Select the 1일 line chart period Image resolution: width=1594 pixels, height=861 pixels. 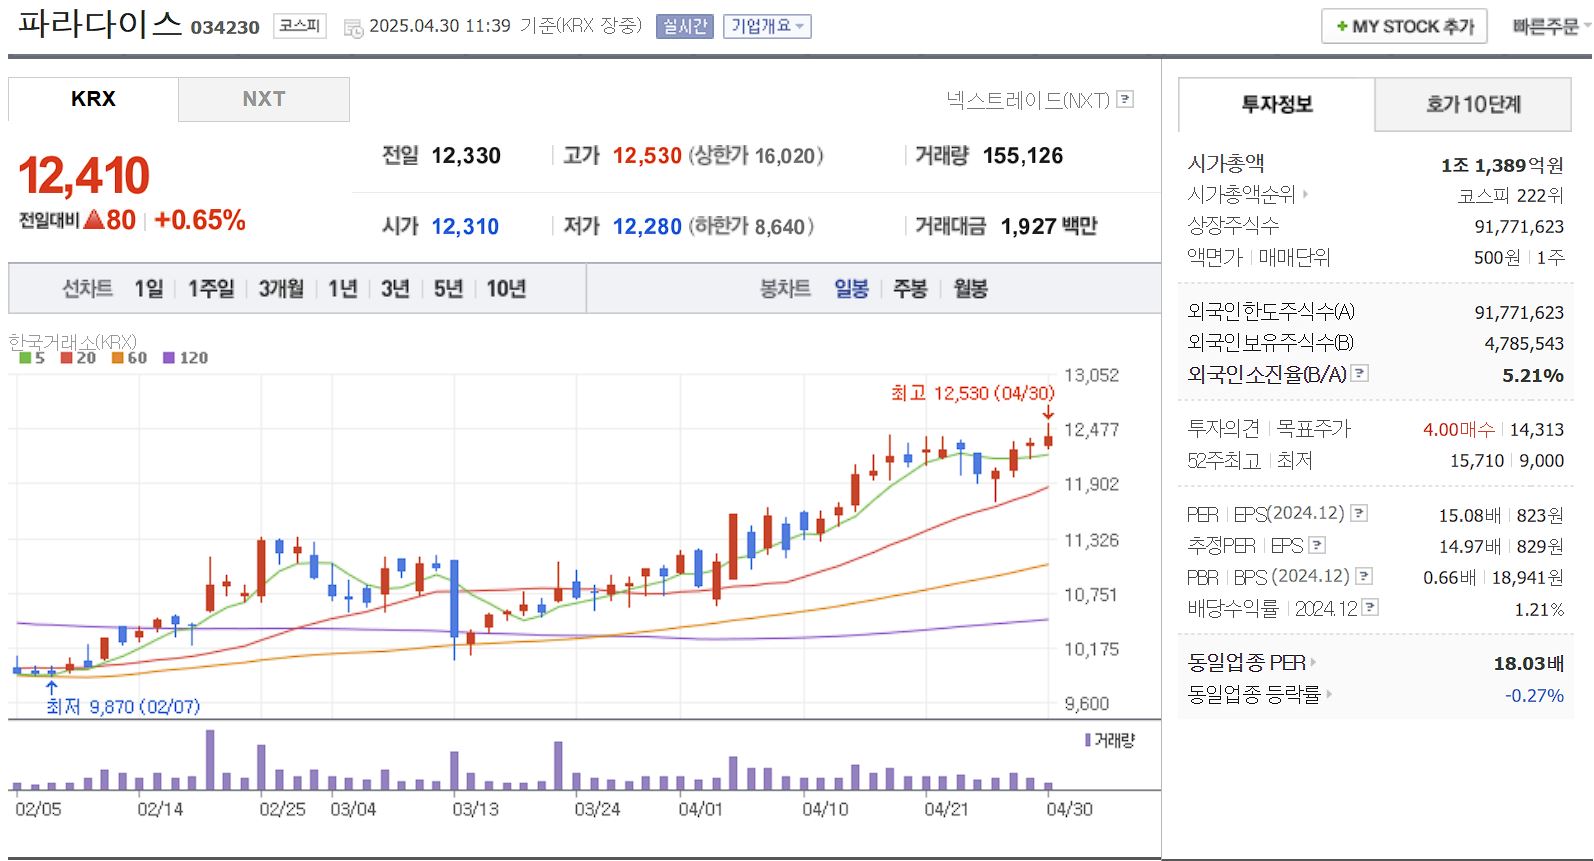pyautogui.click(x=149, y=289)
